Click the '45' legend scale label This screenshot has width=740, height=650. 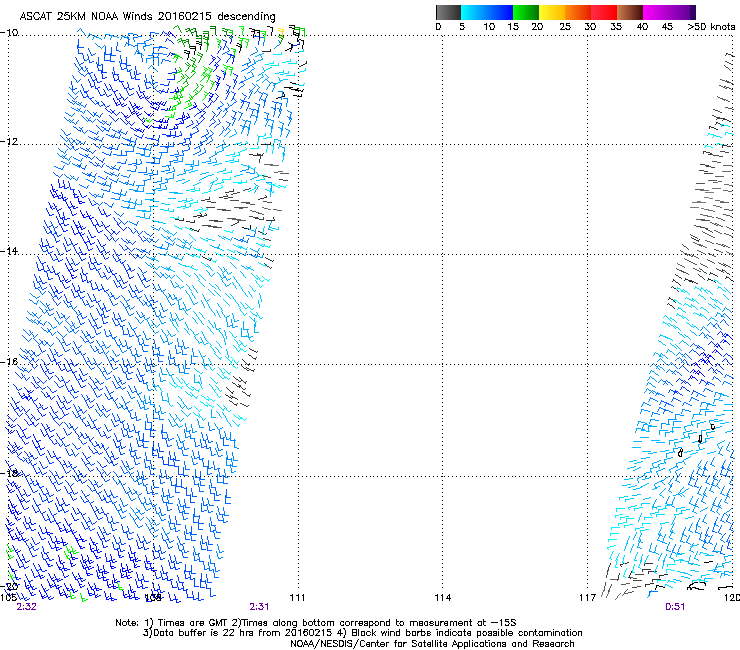[667, 27]
